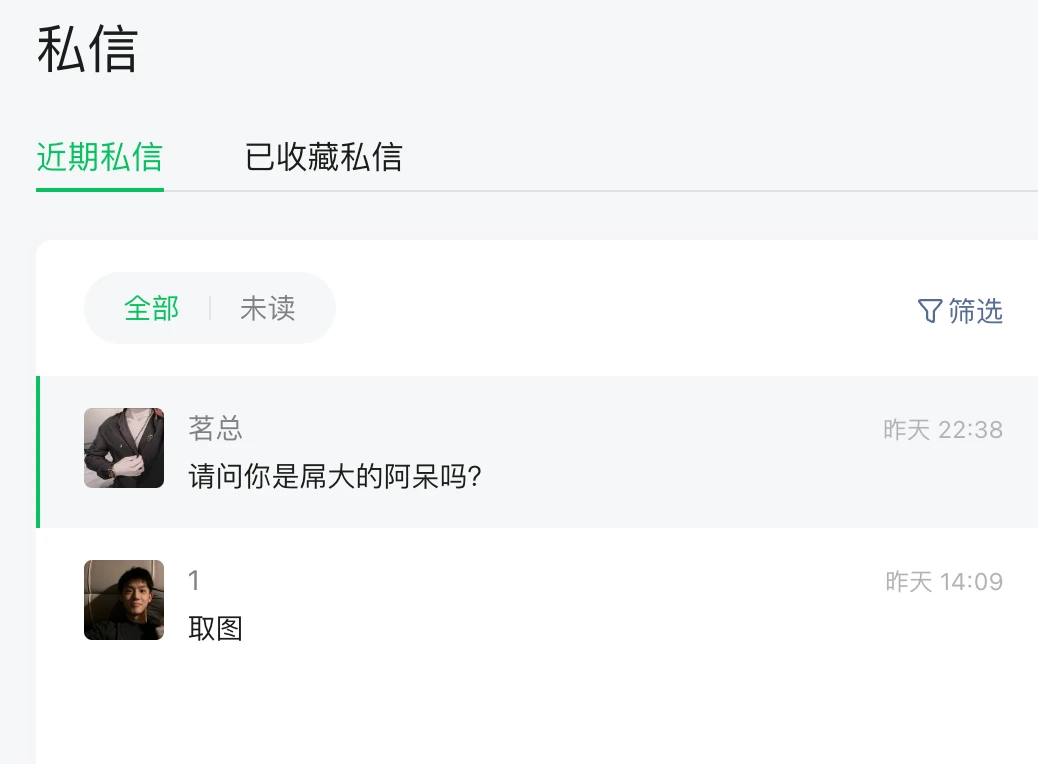Viewport: 1038px width, 764px height.
Task: Click the sender name 1
Action: pos(195,580)
